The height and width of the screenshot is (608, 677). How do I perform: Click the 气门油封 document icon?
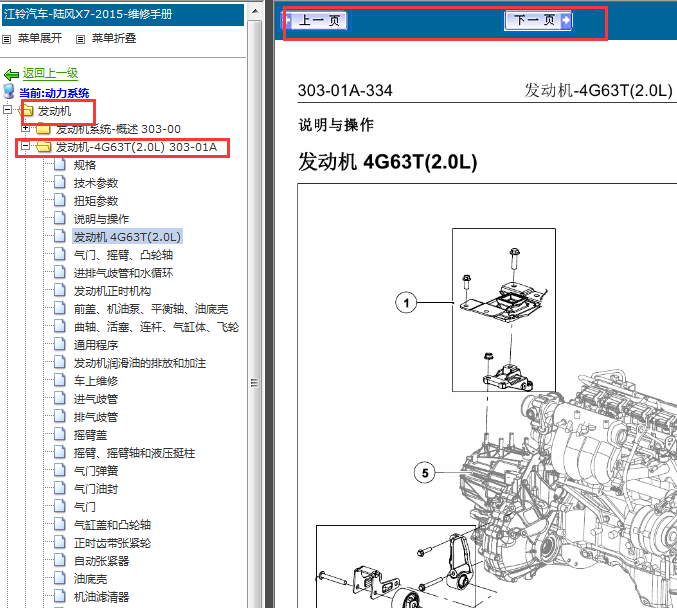[x=60, y=488]
